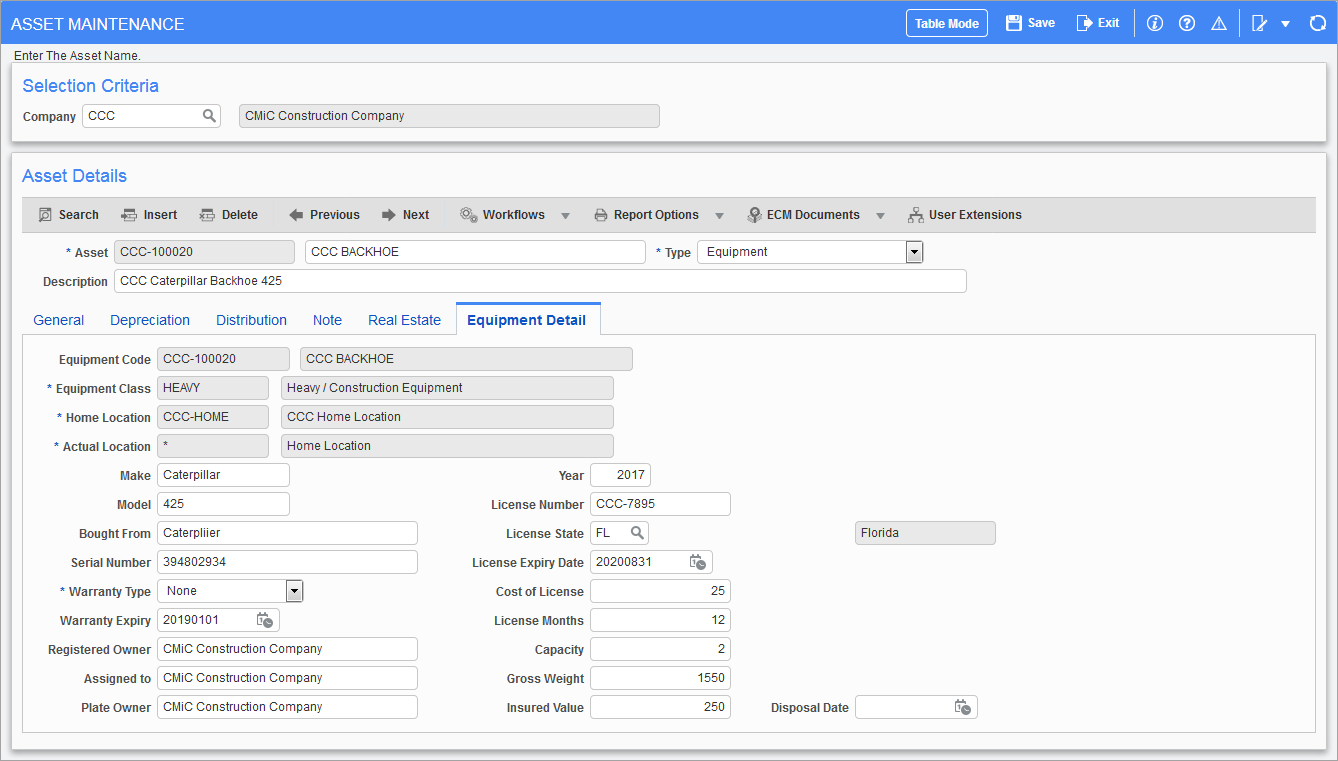
Task: Save the asset record
Action: [1029, 22]
